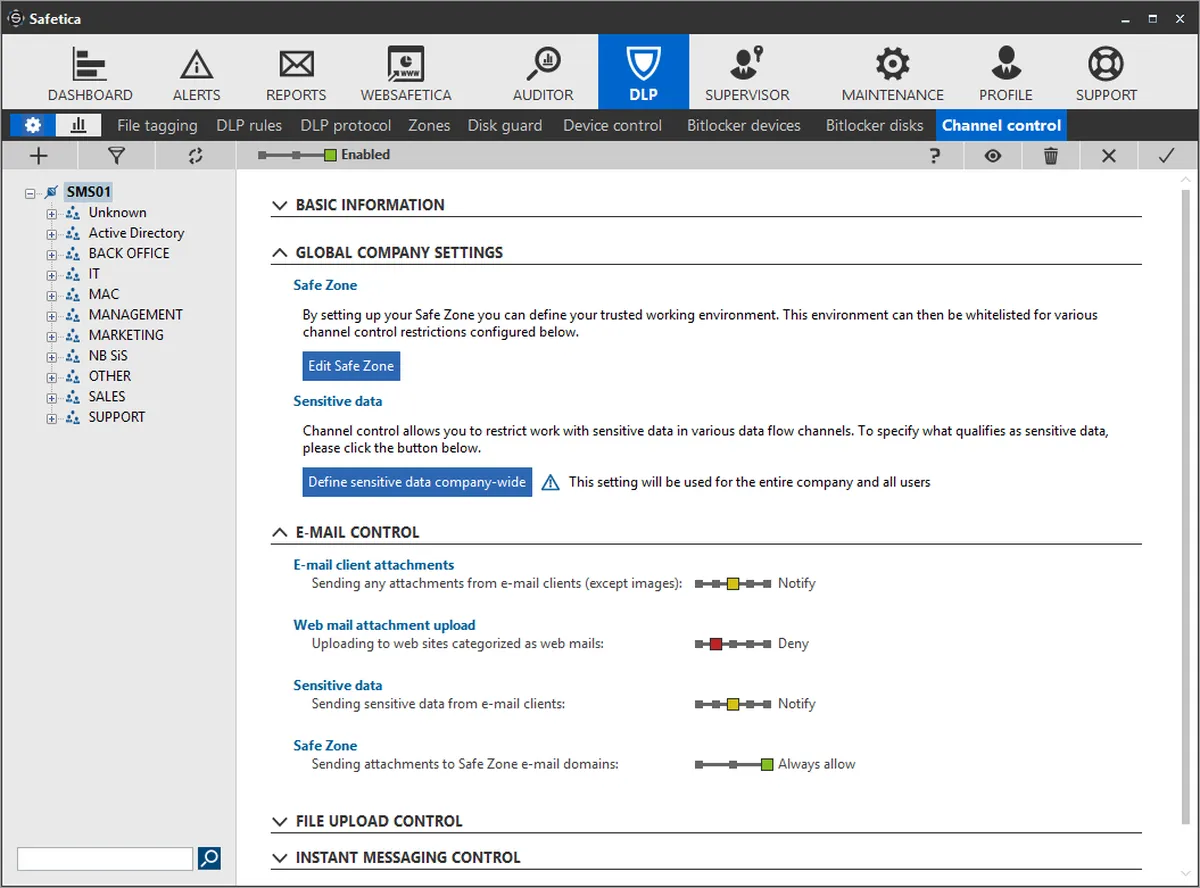Expand the Active Directory node
The image size is (1200, 888).
pyautogui.click(x=51, y=233)
